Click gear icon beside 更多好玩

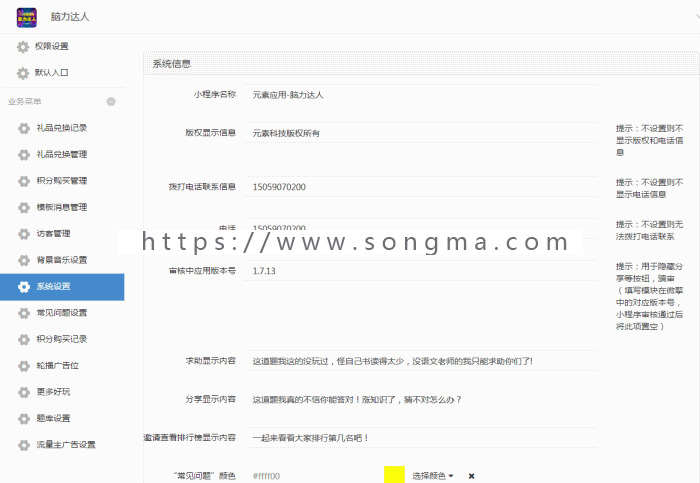click(24, 392)
